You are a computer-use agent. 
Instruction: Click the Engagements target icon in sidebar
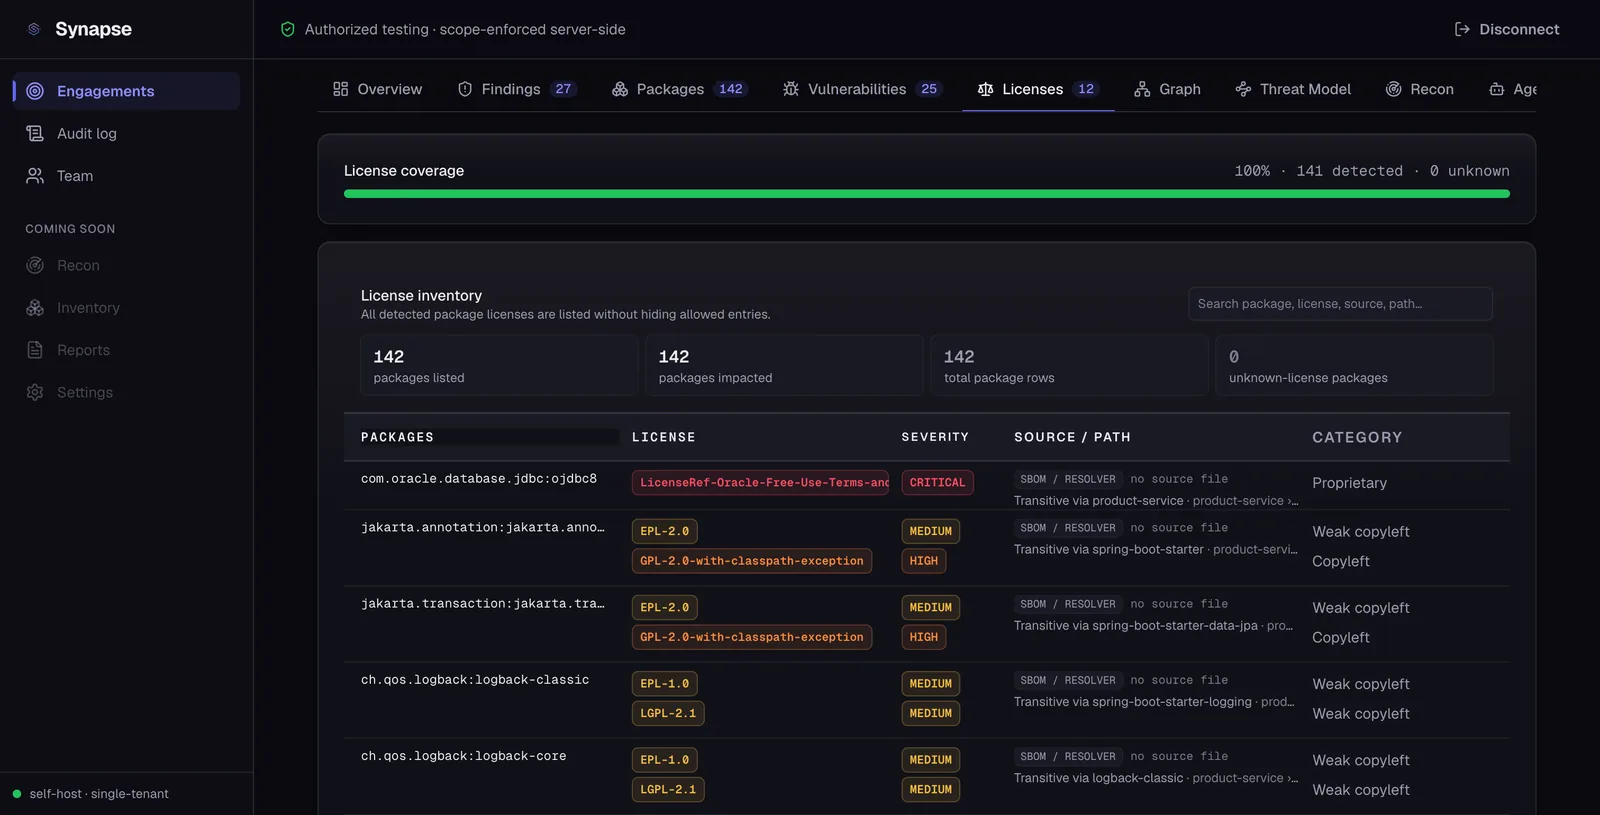[35, 91]
